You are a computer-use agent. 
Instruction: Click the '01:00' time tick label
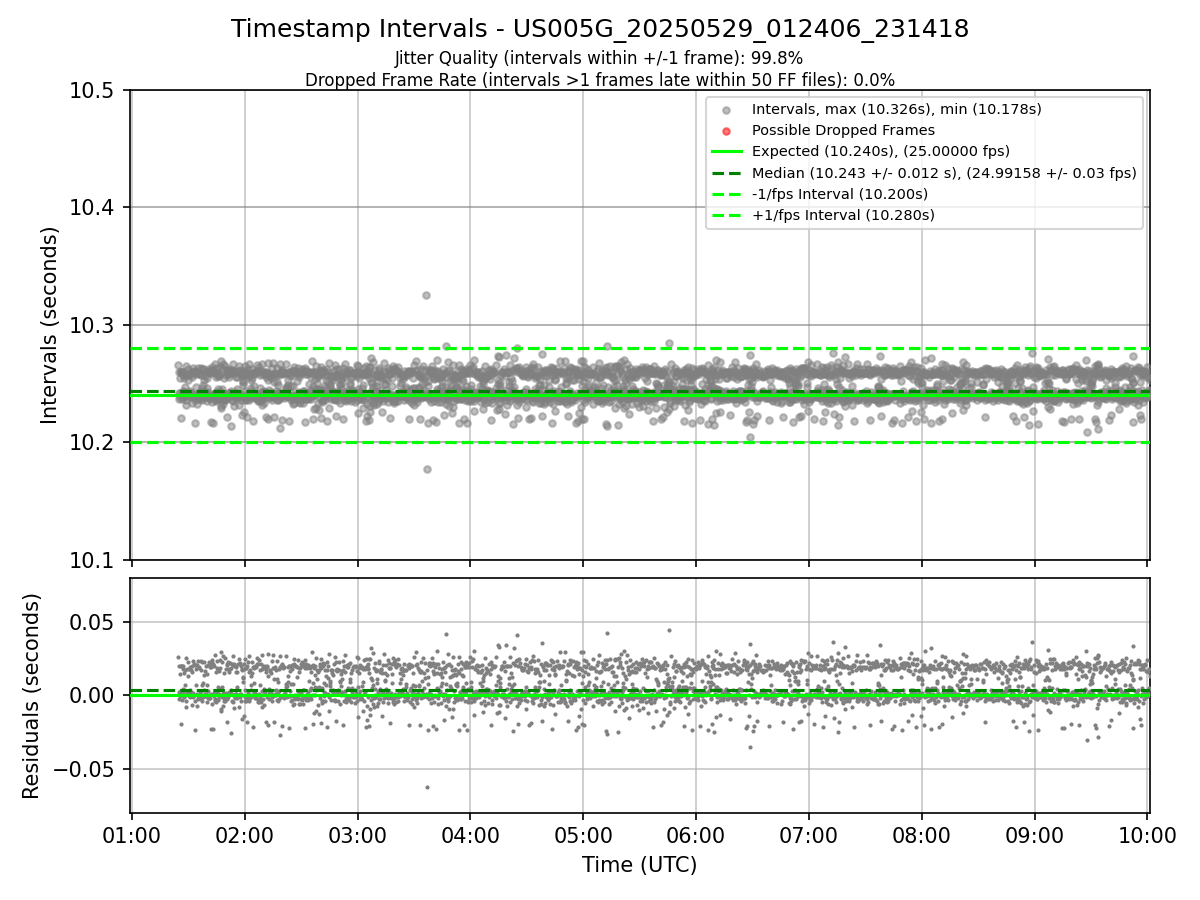pos(132,834)
